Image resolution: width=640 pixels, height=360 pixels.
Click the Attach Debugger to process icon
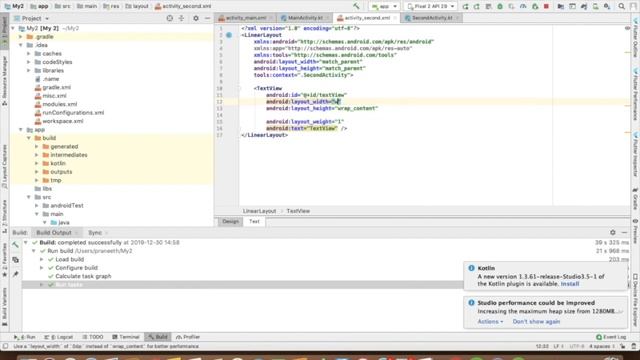[x=535, y=7]
